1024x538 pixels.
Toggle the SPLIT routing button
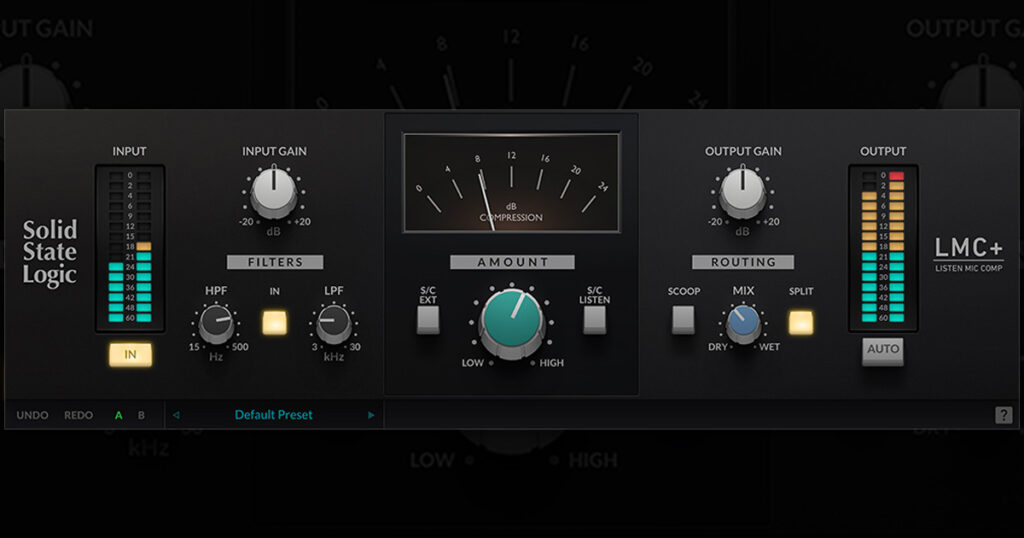[801, 323]
